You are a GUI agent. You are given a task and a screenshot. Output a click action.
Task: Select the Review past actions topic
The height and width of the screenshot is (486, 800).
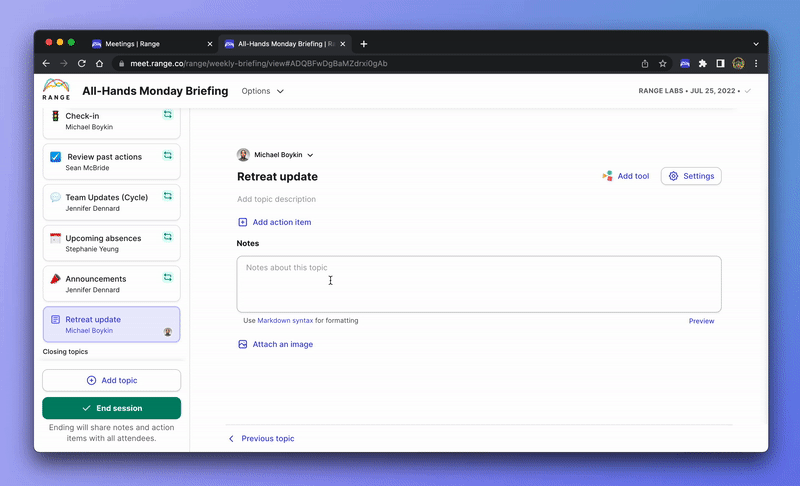tap(112, 162)
